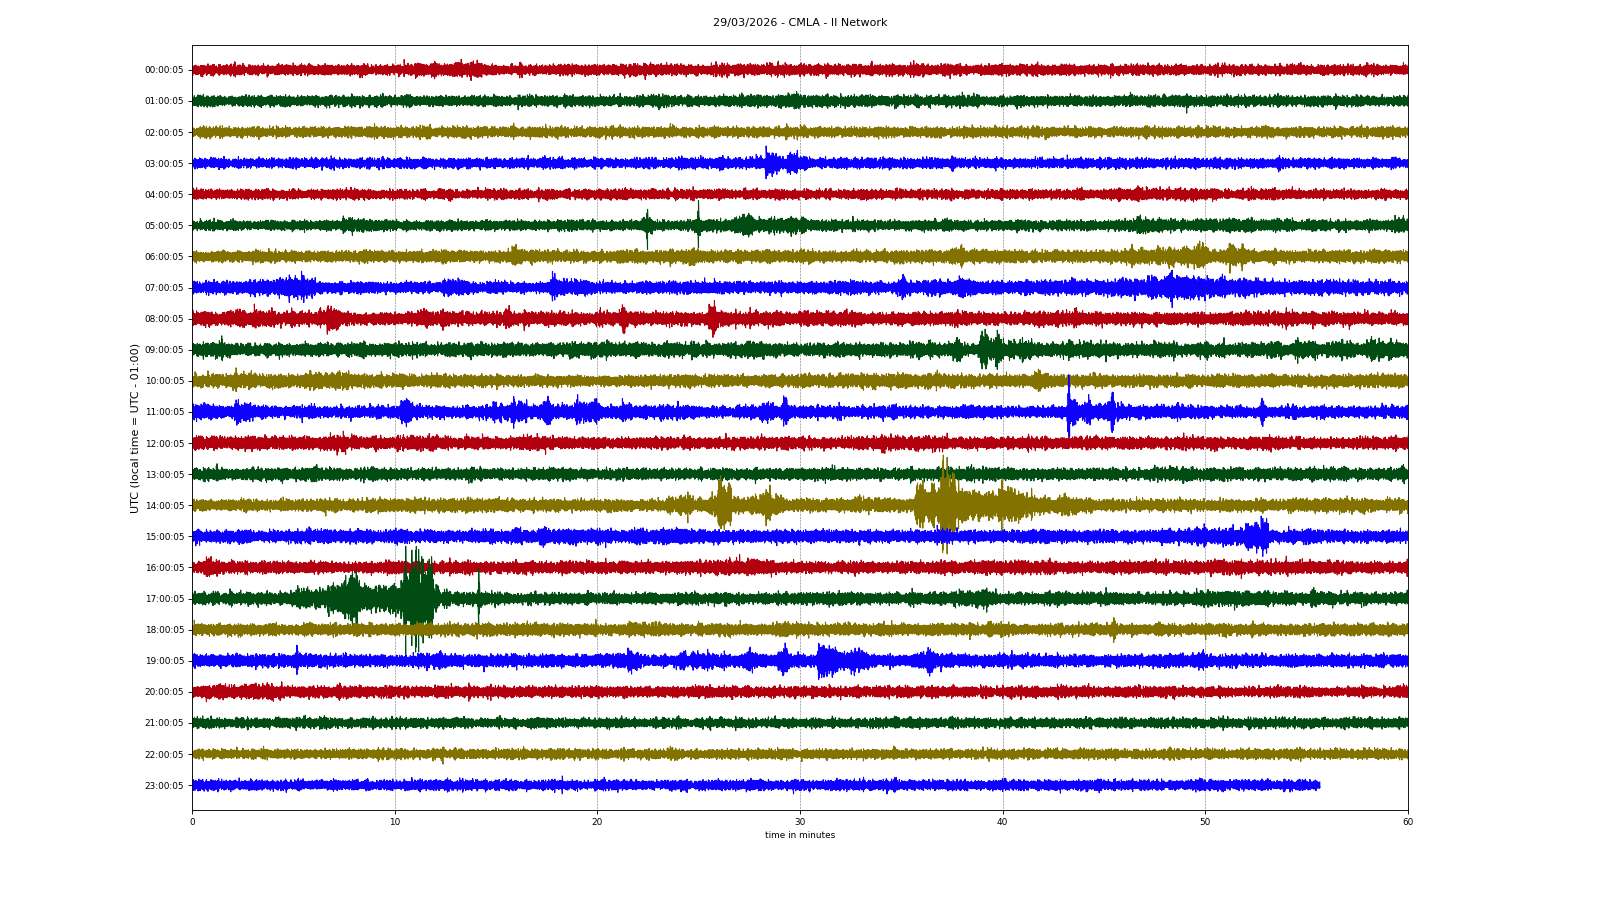
Task: Select the '09:00:05' row label
Action: [x=164, y=350]
